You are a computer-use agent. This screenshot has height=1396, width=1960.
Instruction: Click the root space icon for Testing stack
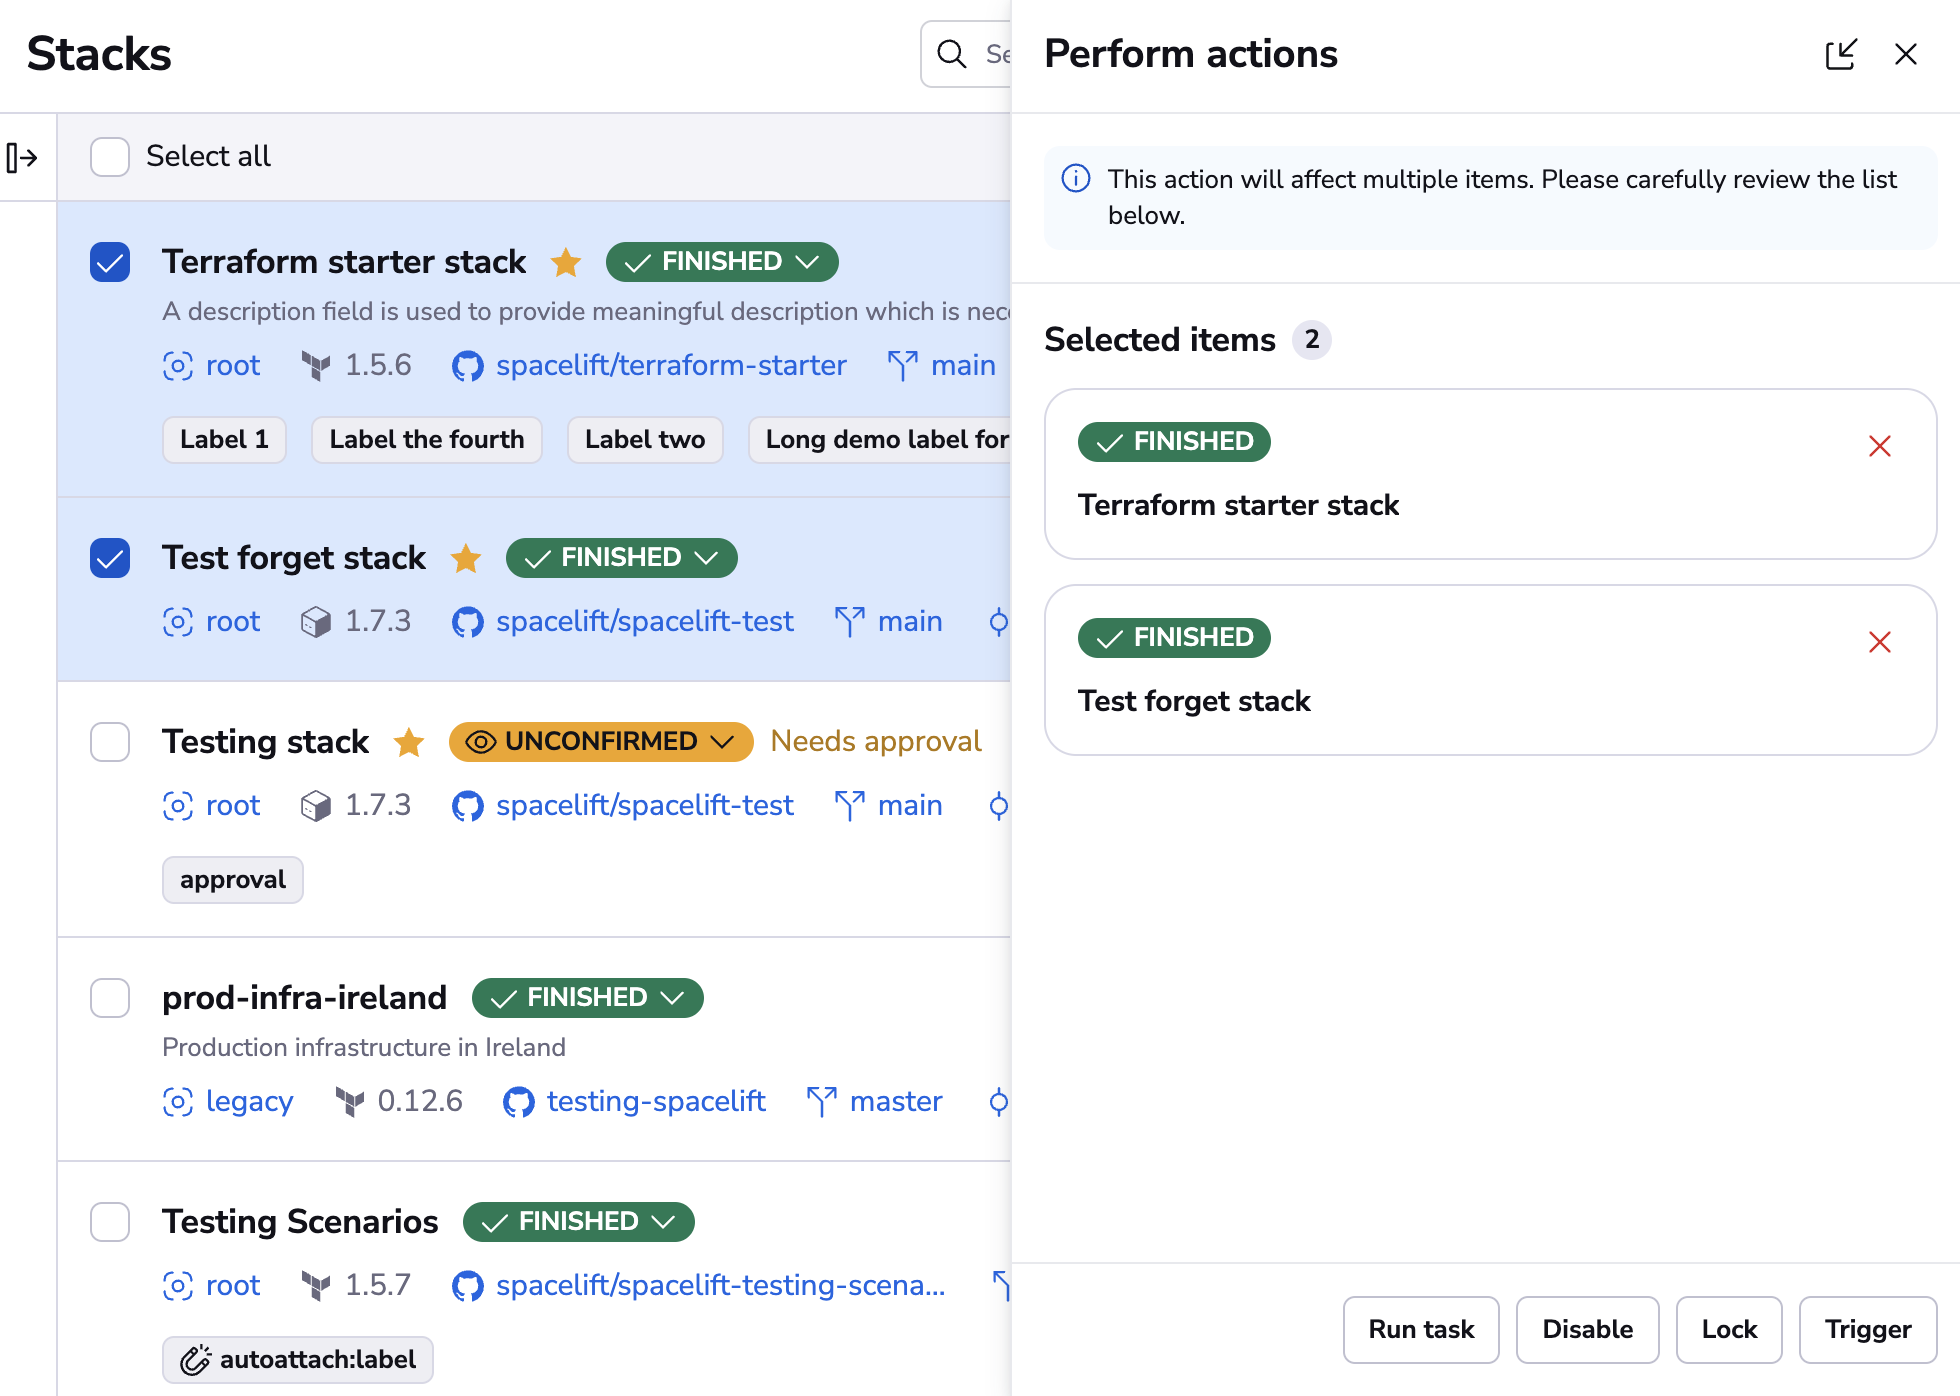tap(178, 806)
